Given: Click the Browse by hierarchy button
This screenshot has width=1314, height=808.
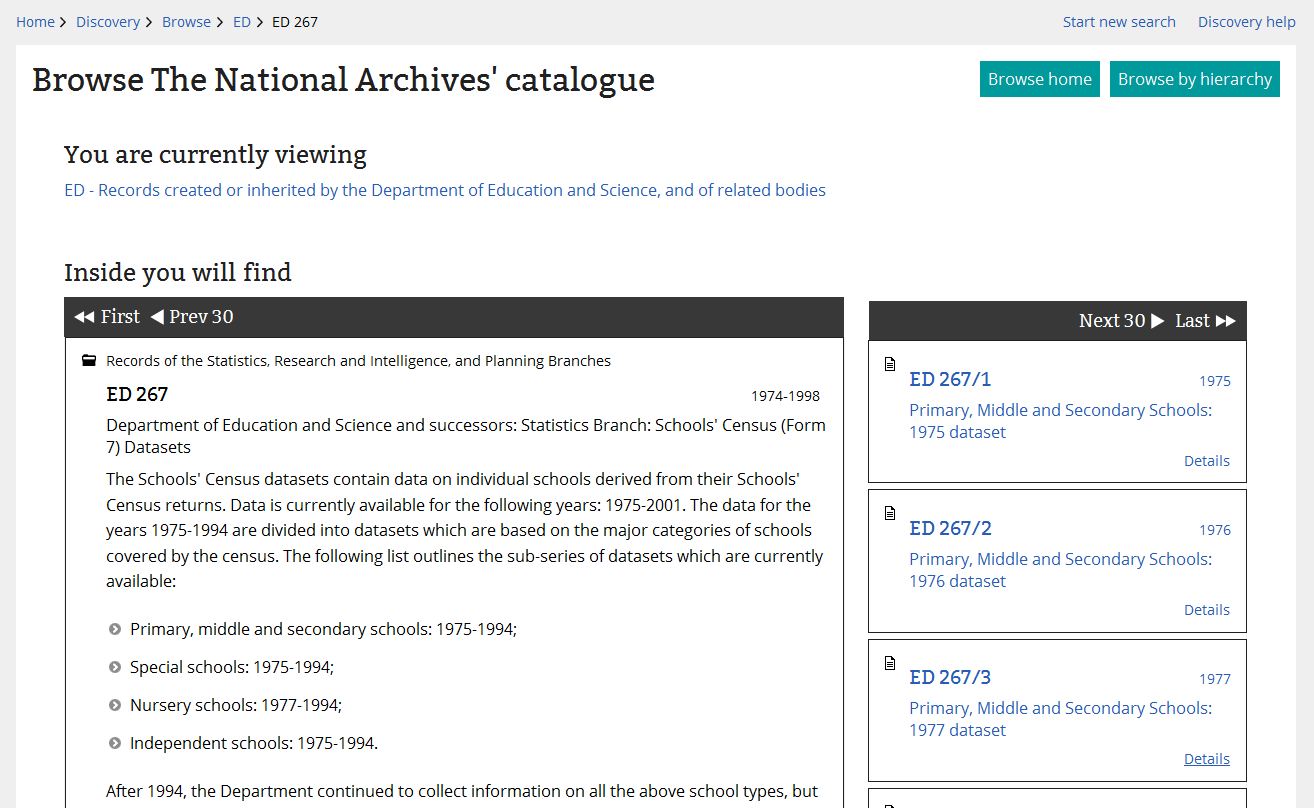Looking at the screenshot, I should [x=1195, y=79].
